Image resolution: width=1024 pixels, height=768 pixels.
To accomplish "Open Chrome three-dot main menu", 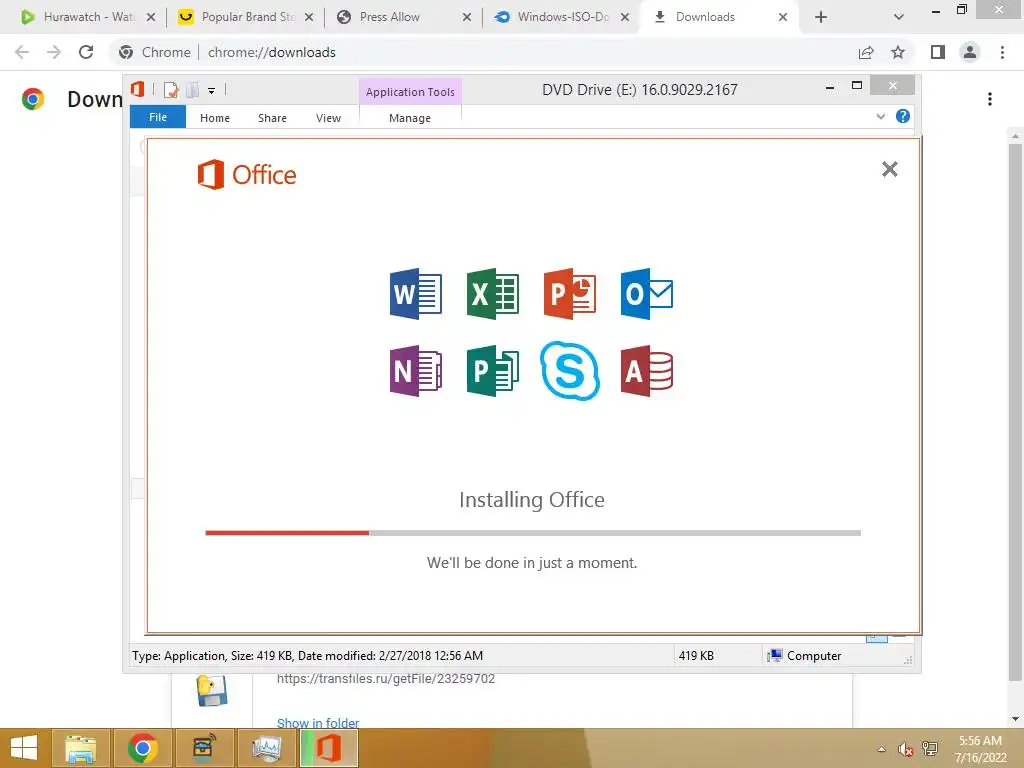I will [x=1002, y=52].
